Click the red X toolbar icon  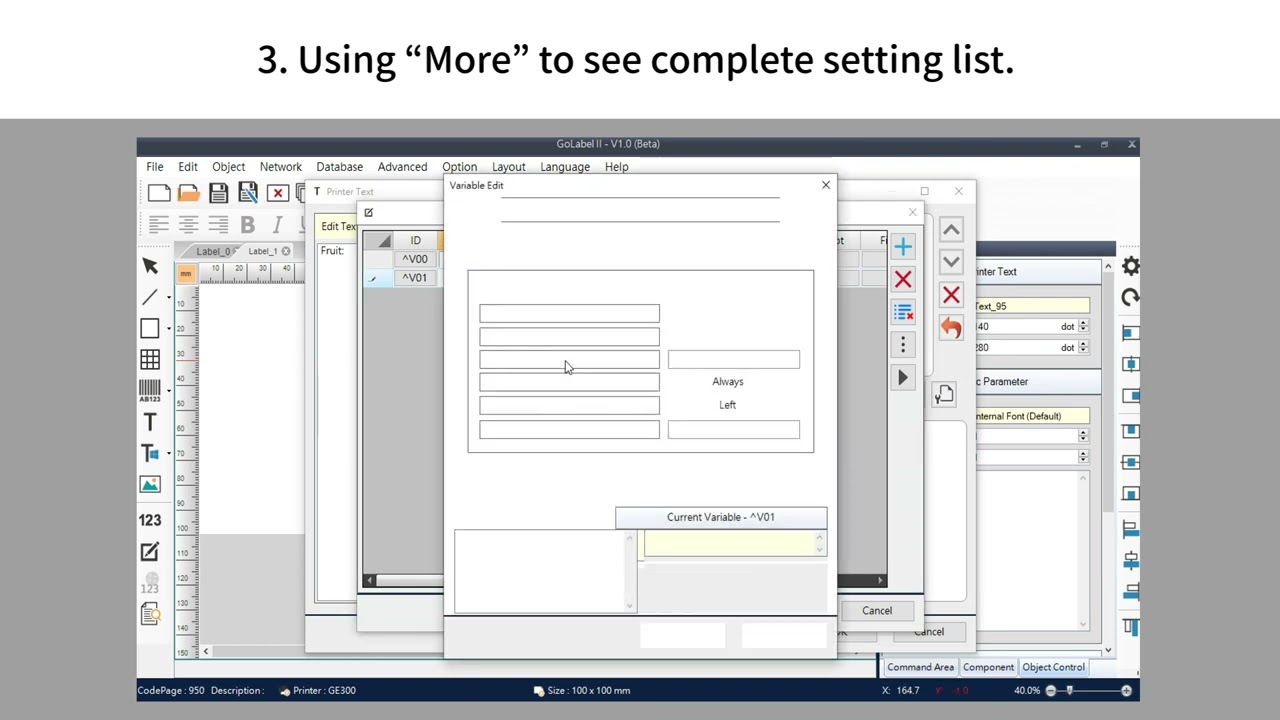point(278,193)
